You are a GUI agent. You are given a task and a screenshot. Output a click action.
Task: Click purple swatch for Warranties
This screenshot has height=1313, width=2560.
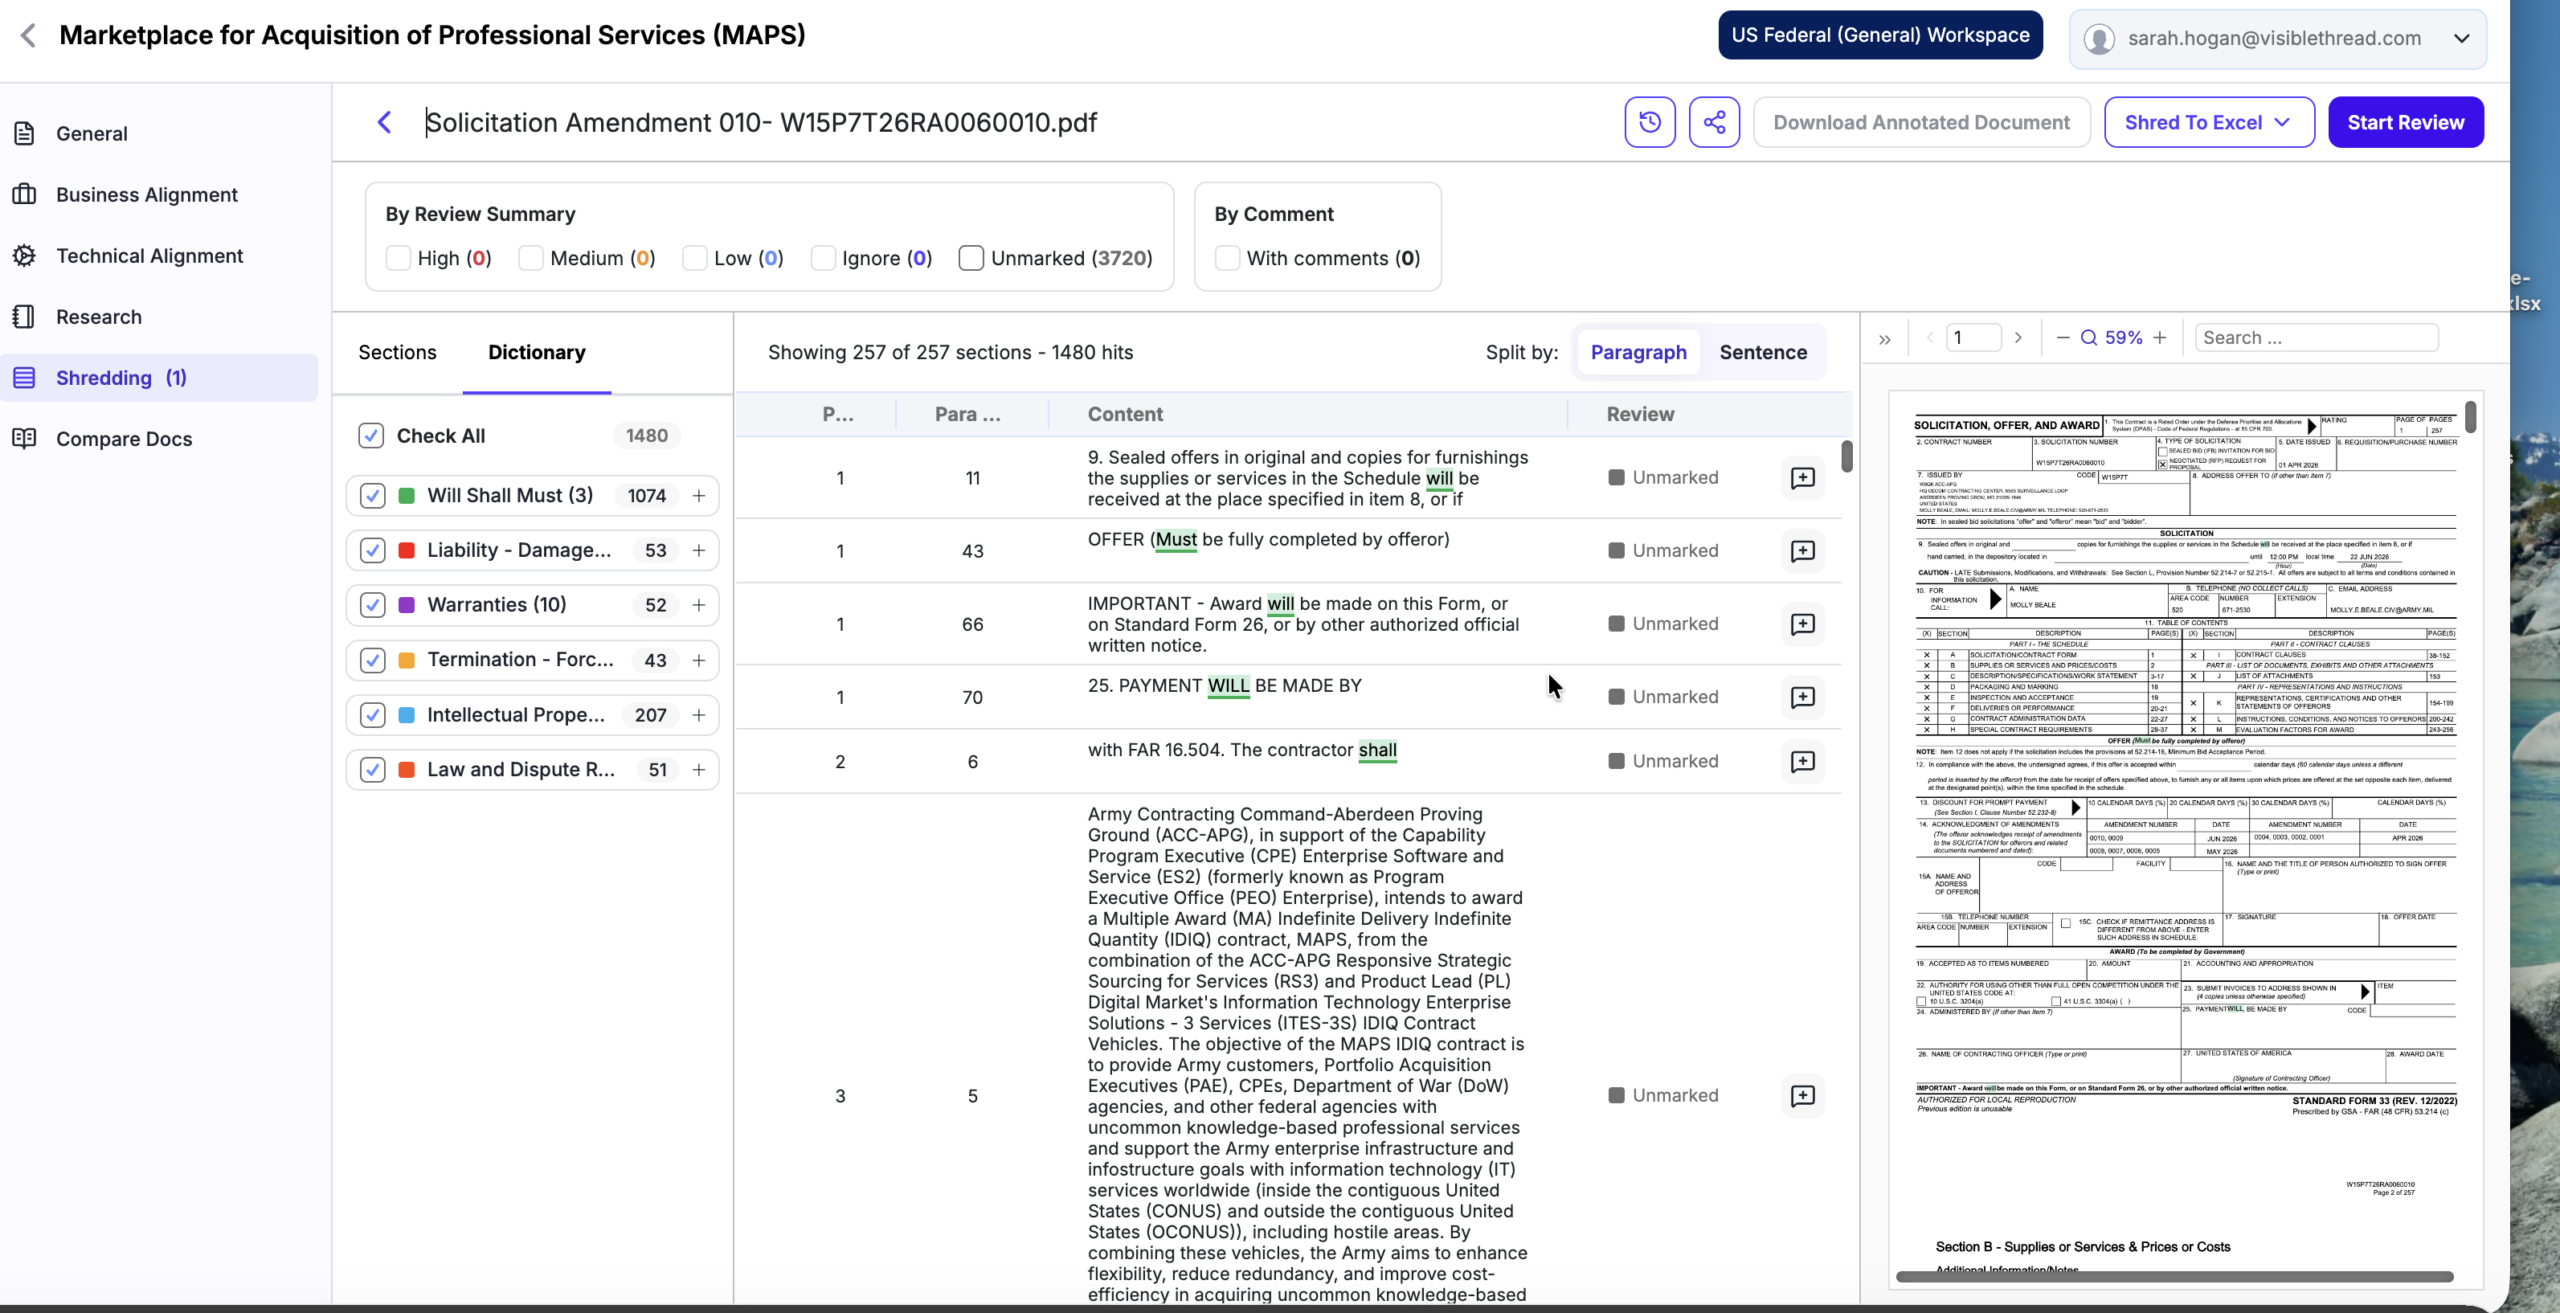click(407, 605)
